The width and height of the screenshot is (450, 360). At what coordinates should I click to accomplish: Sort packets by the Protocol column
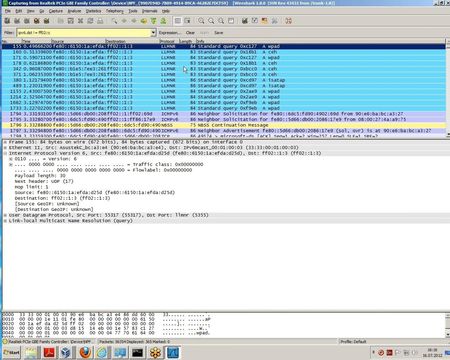[169, 41]
